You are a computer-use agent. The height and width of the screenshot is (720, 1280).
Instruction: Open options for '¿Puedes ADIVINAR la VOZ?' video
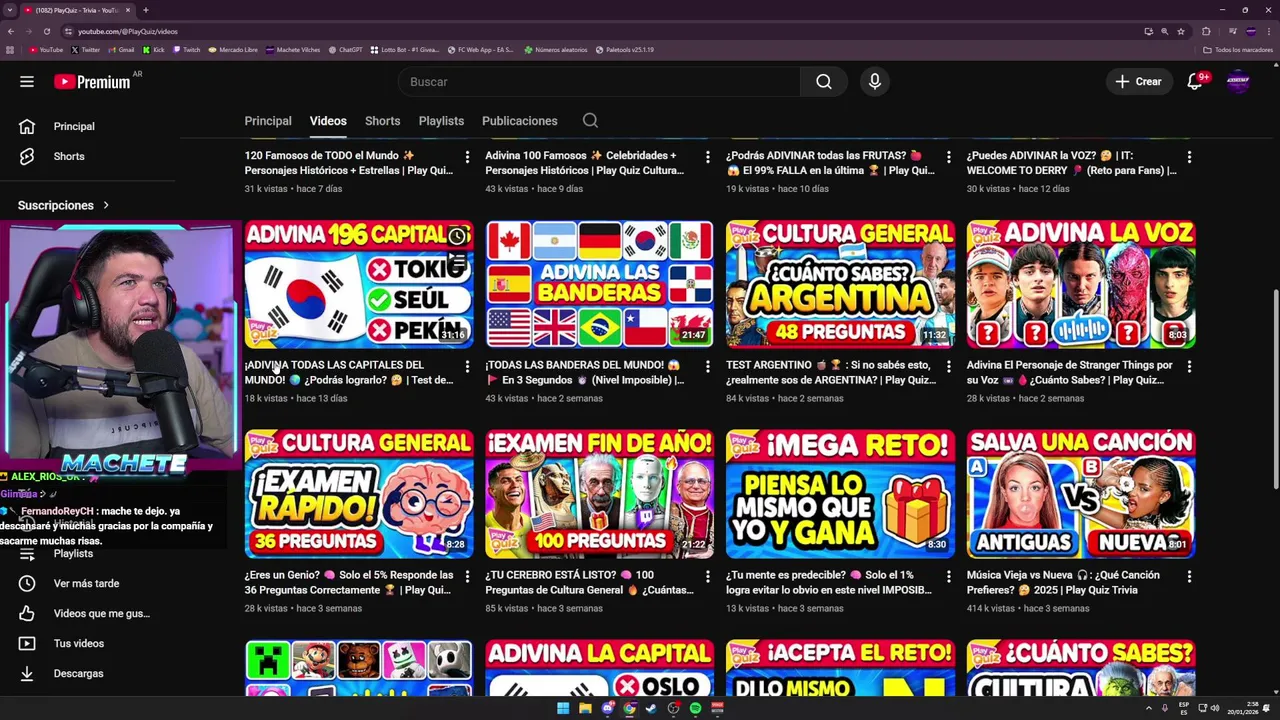click(1189, 157)
